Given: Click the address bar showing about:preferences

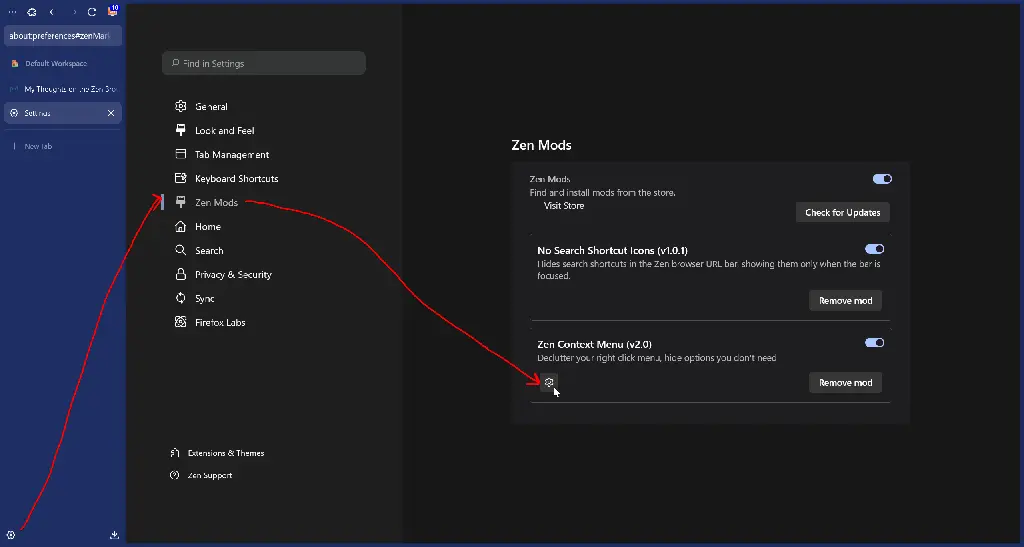Looking at the screenshot, I should coord(63,36).
